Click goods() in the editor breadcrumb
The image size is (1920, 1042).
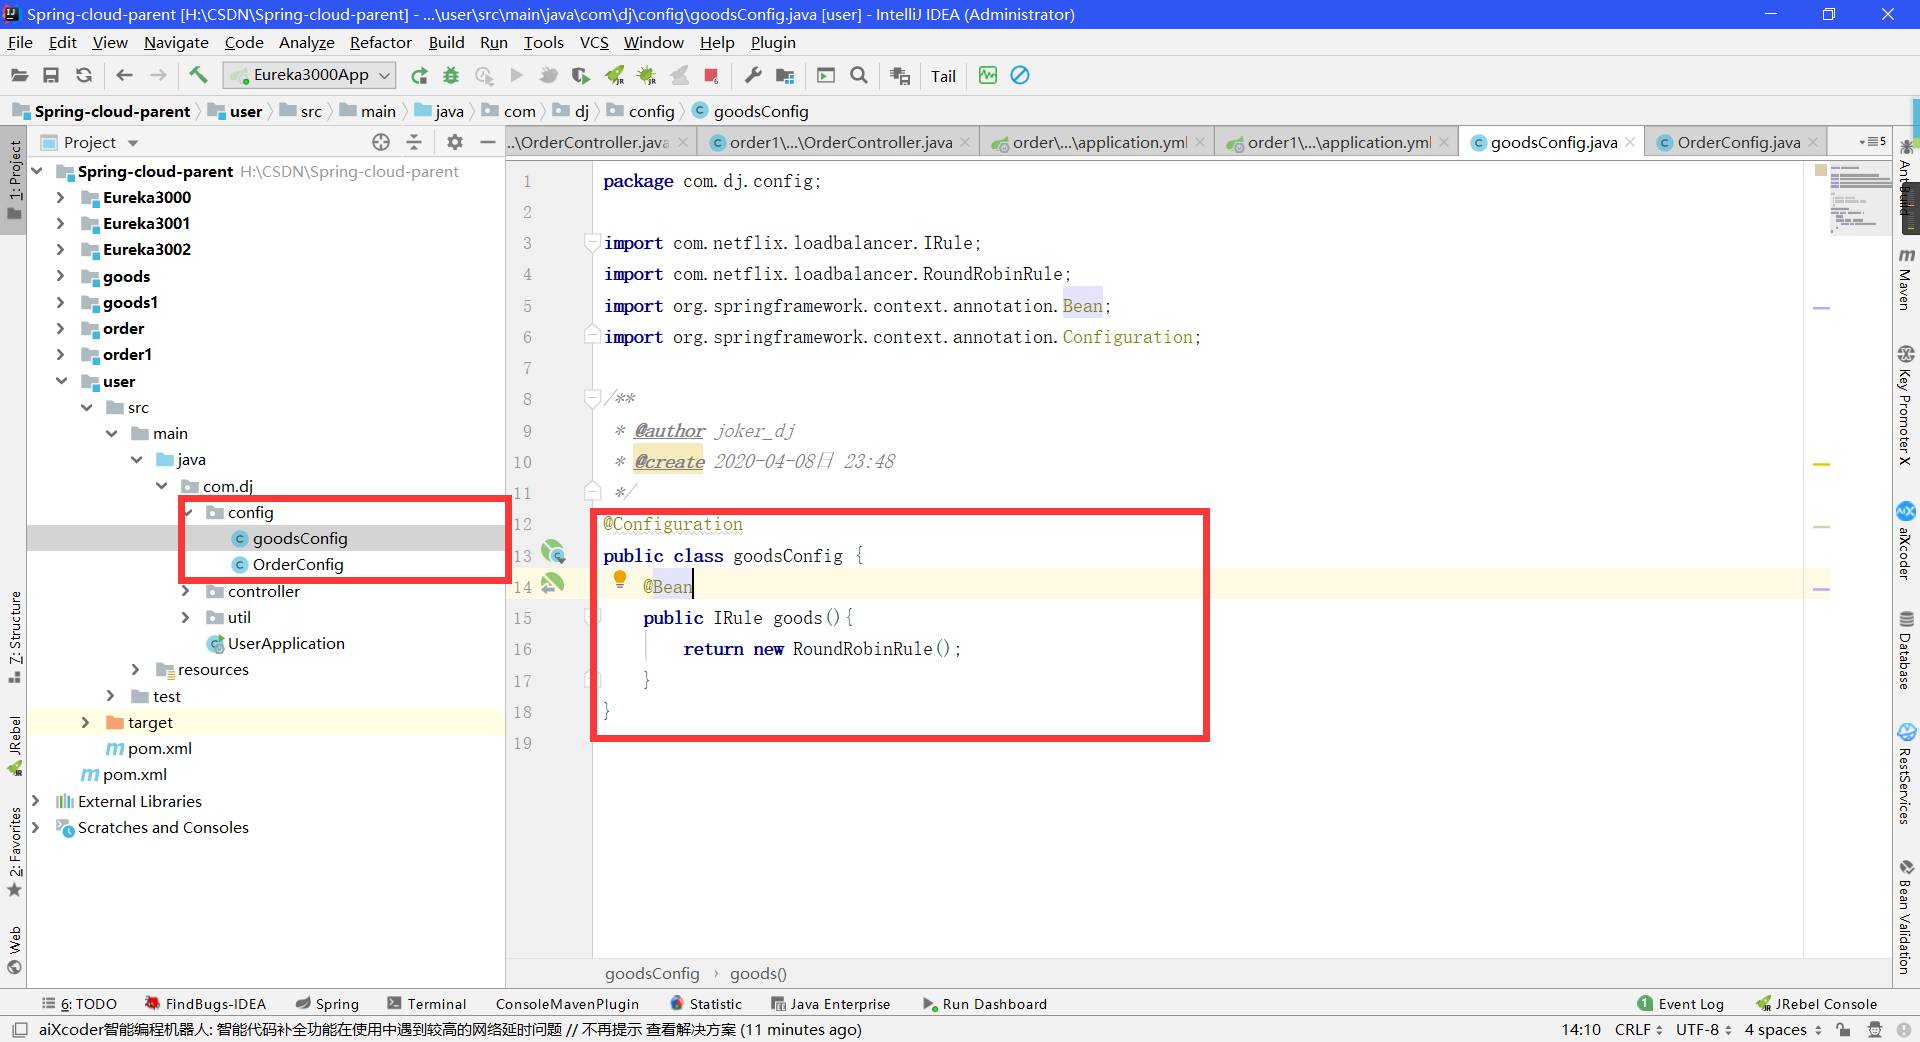click(x=758, y=973)
